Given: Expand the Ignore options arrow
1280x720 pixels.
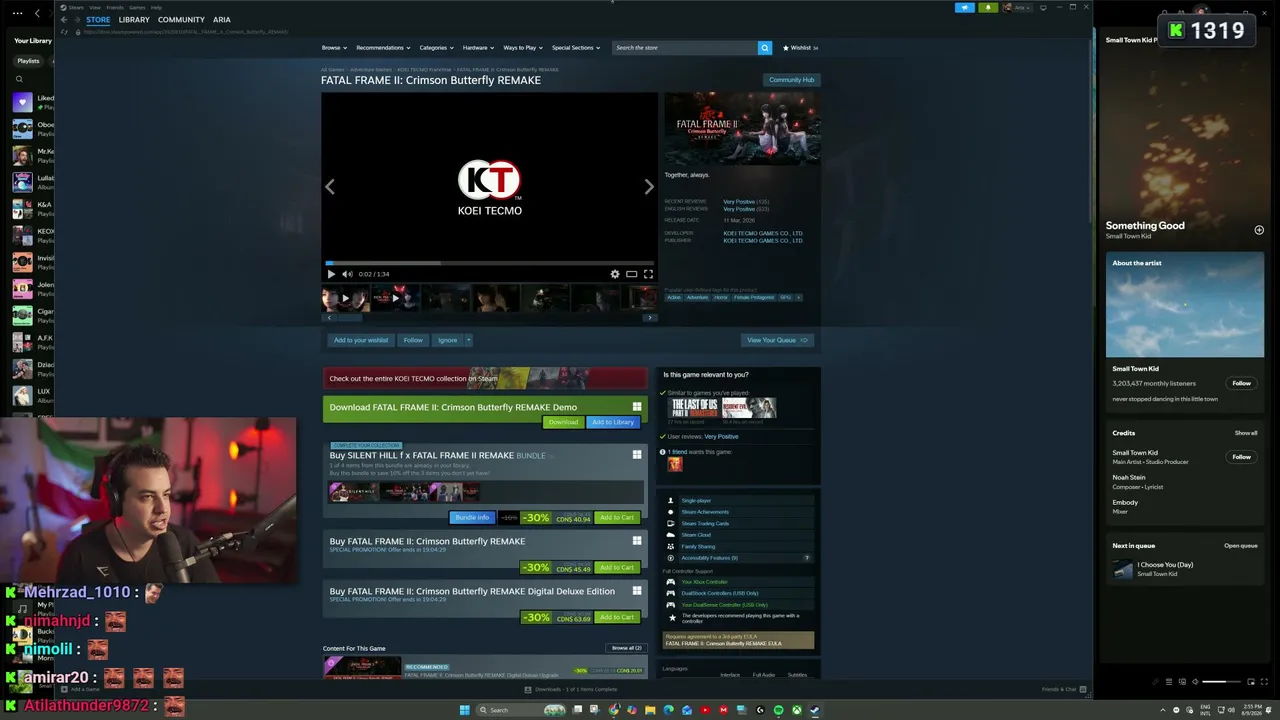Looking at the screenshot, I should point(468,340).
